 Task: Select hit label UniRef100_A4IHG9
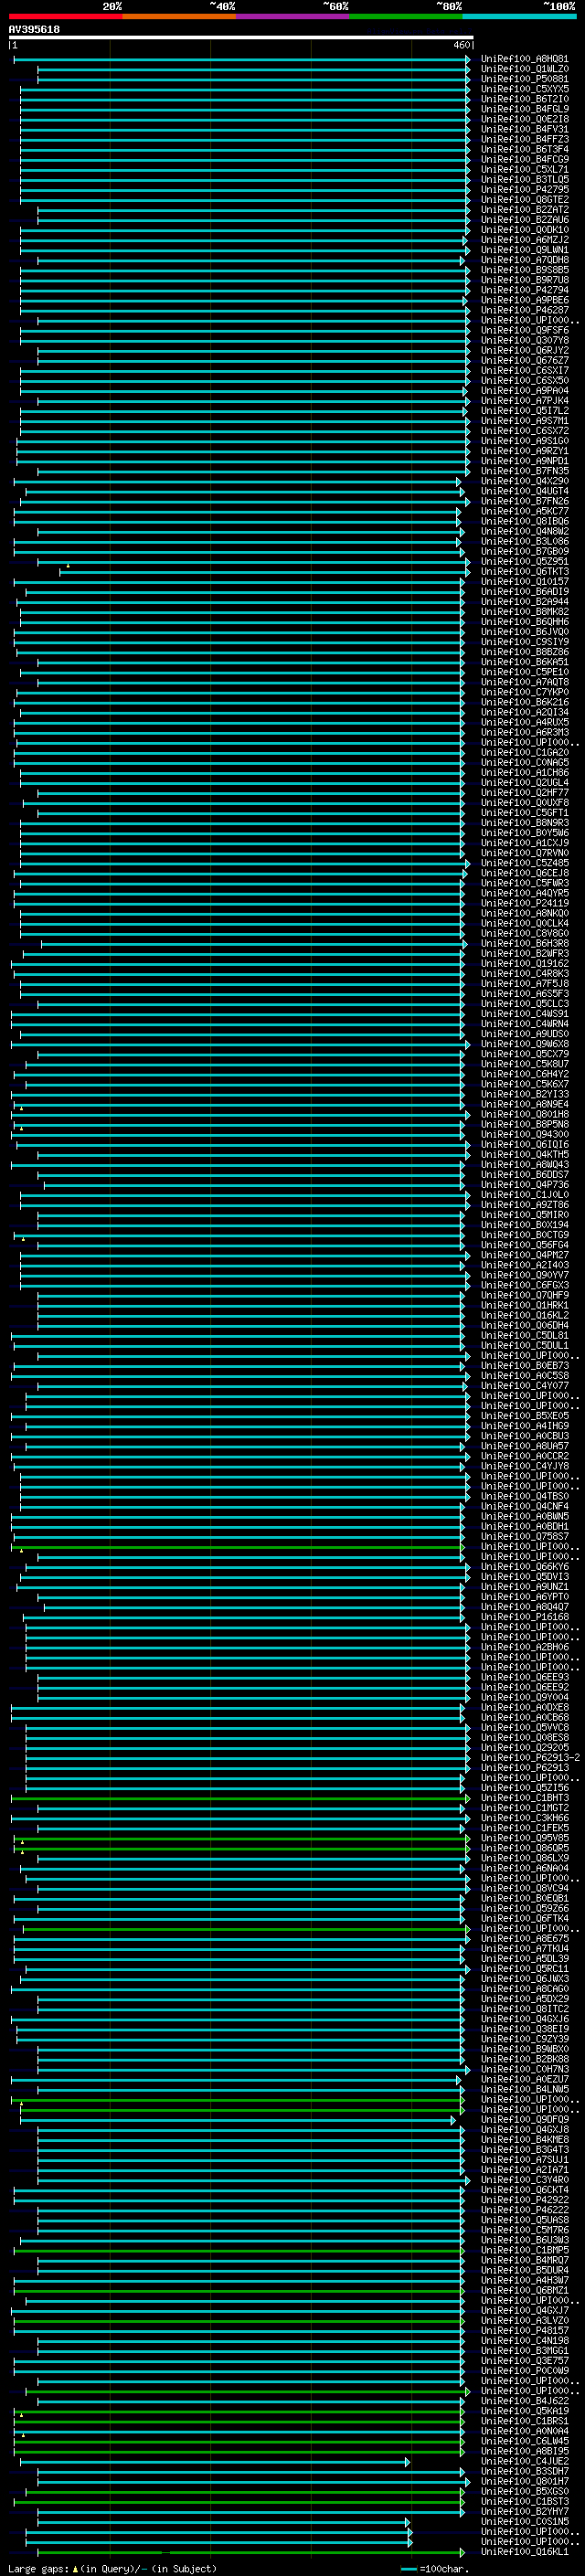(x=524, y=1426)
